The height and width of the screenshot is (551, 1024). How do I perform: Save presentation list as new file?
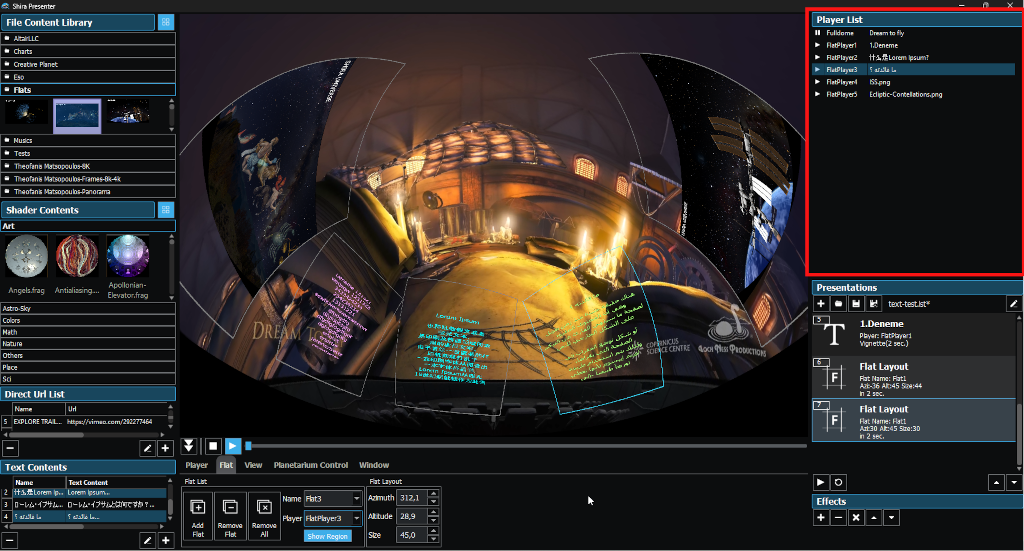click(874, 304)
